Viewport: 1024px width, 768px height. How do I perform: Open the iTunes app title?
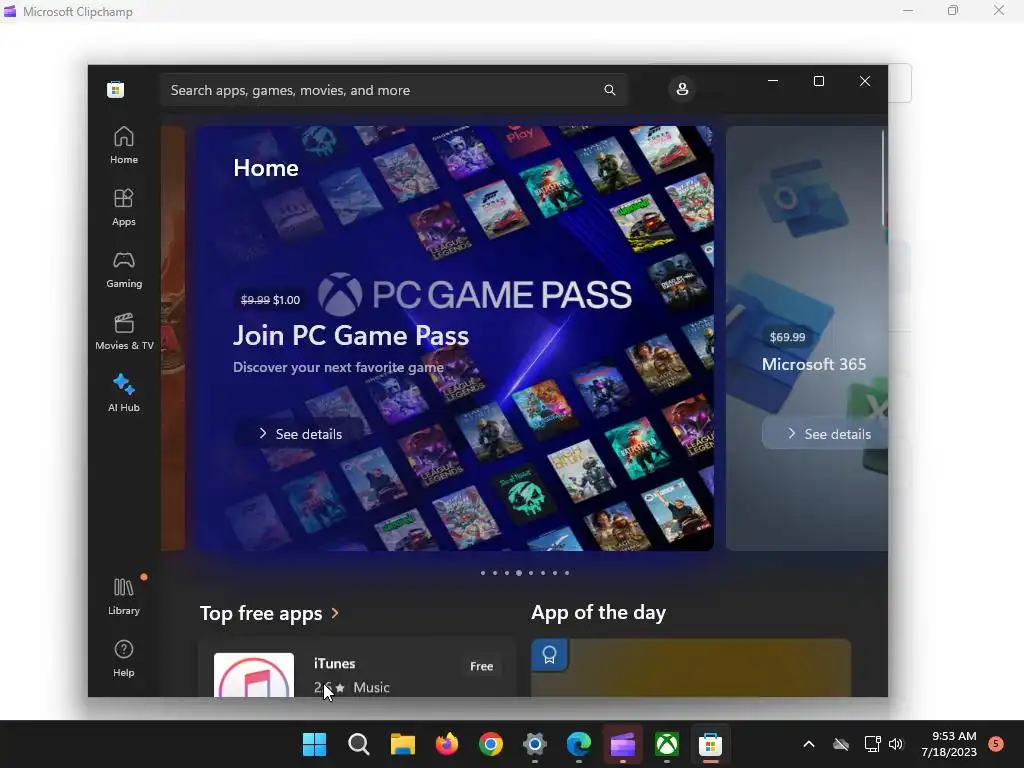(334, 664)
